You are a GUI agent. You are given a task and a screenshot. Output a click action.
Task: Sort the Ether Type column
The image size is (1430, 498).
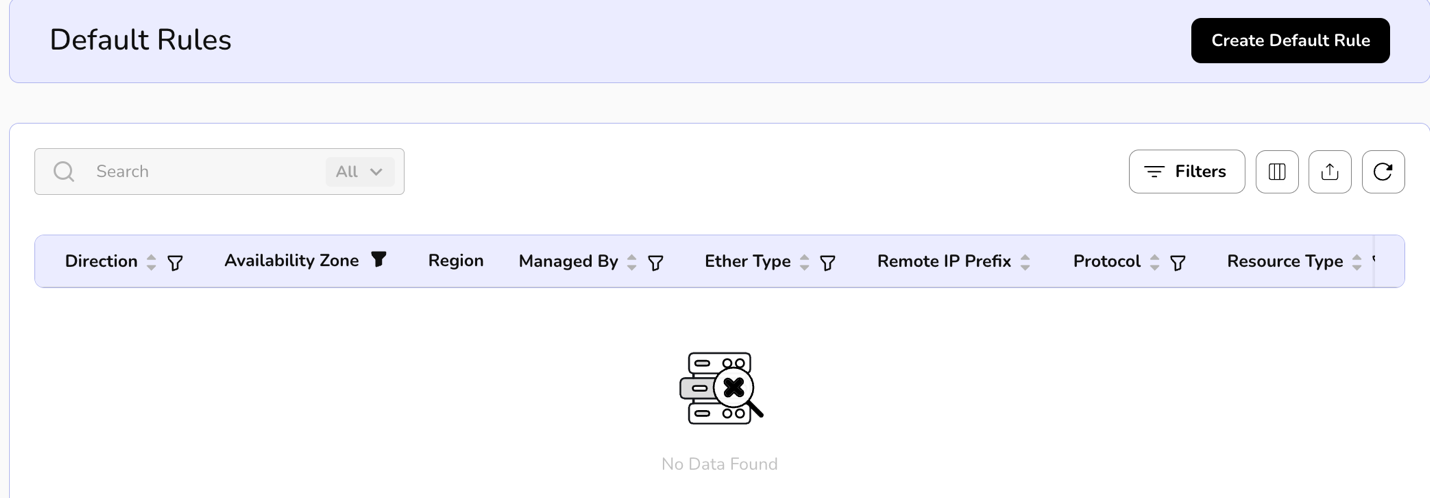(804, 262)
